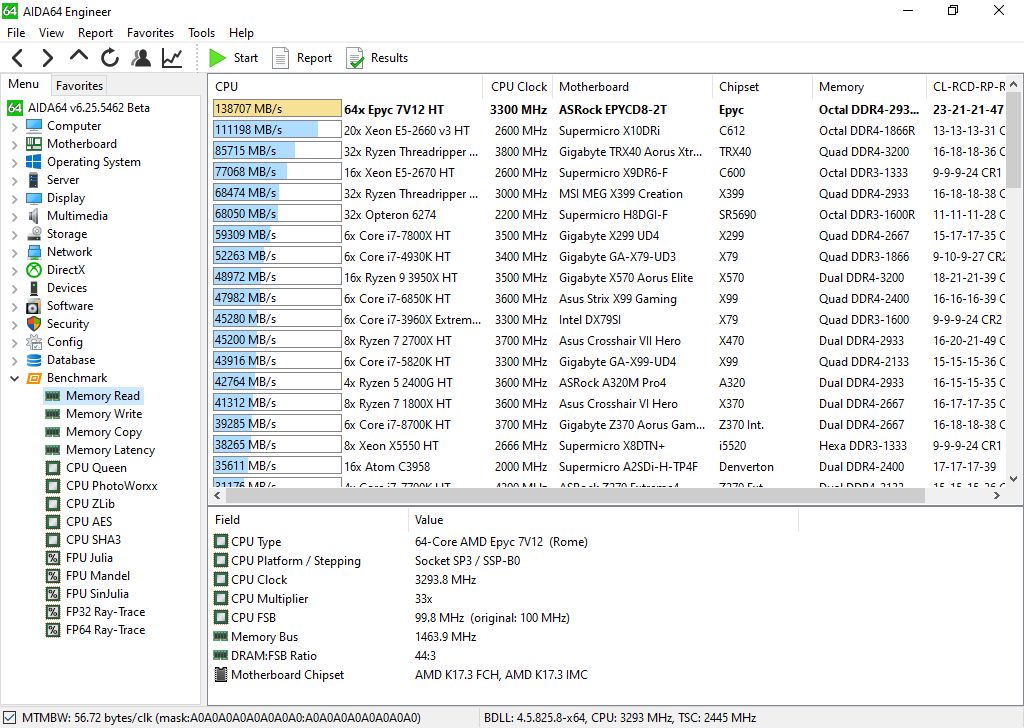Select the CPU SHA3 benchmark icon
Screen dimensions: 1024x728
click(x=52, y=540)
